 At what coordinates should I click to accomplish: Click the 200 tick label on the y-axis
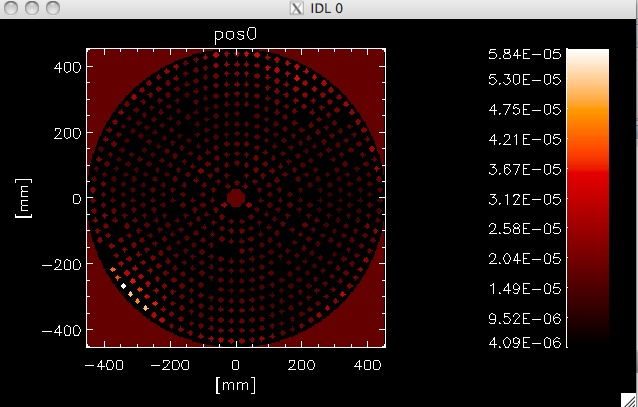click(x=68, y=133)
